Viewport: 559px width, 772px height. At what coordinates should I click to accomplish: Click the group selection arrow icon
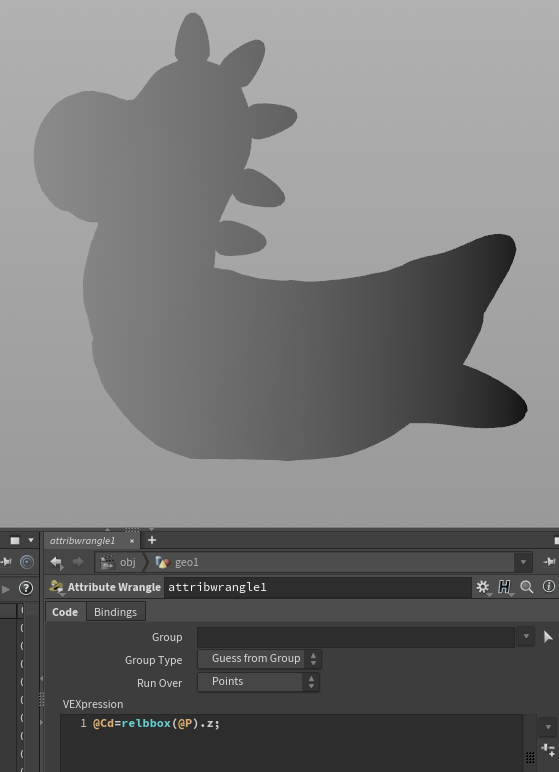(548, 637)
